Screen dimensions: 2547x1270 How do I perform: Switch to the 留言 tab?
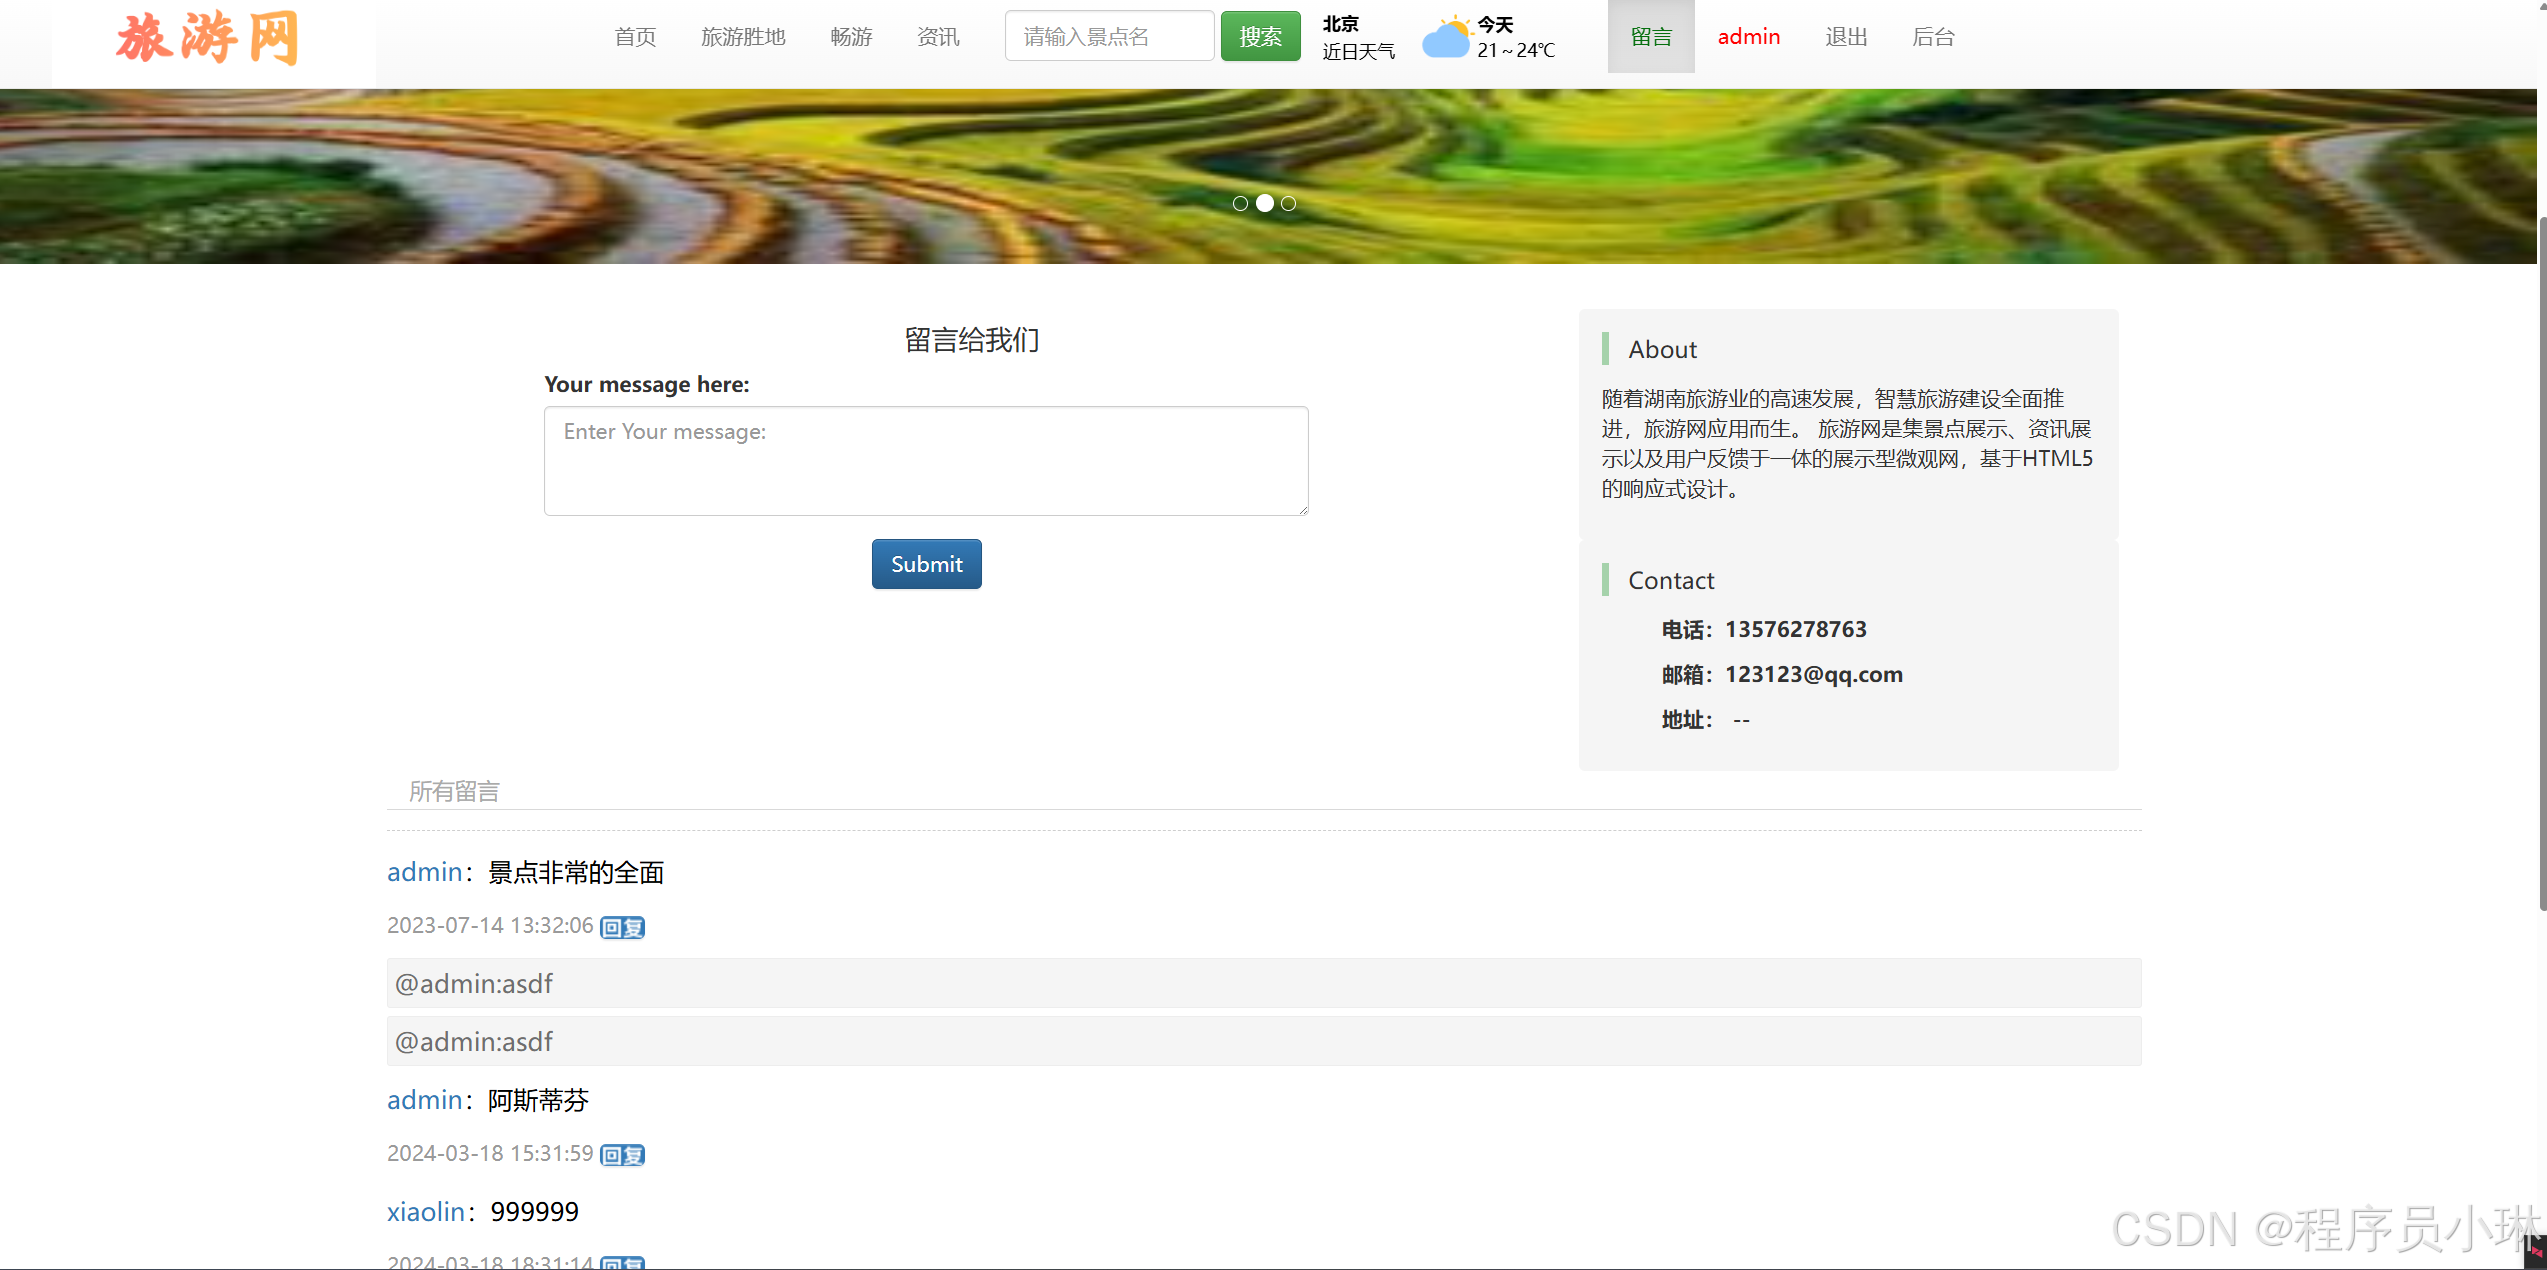tap(1650, 36)
